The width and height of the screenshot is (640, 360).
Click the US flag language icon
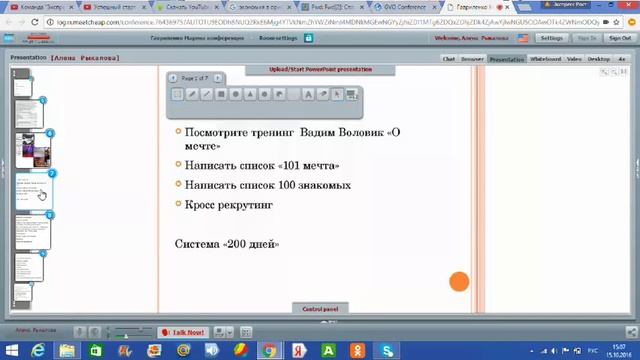[x=523, y=38]
